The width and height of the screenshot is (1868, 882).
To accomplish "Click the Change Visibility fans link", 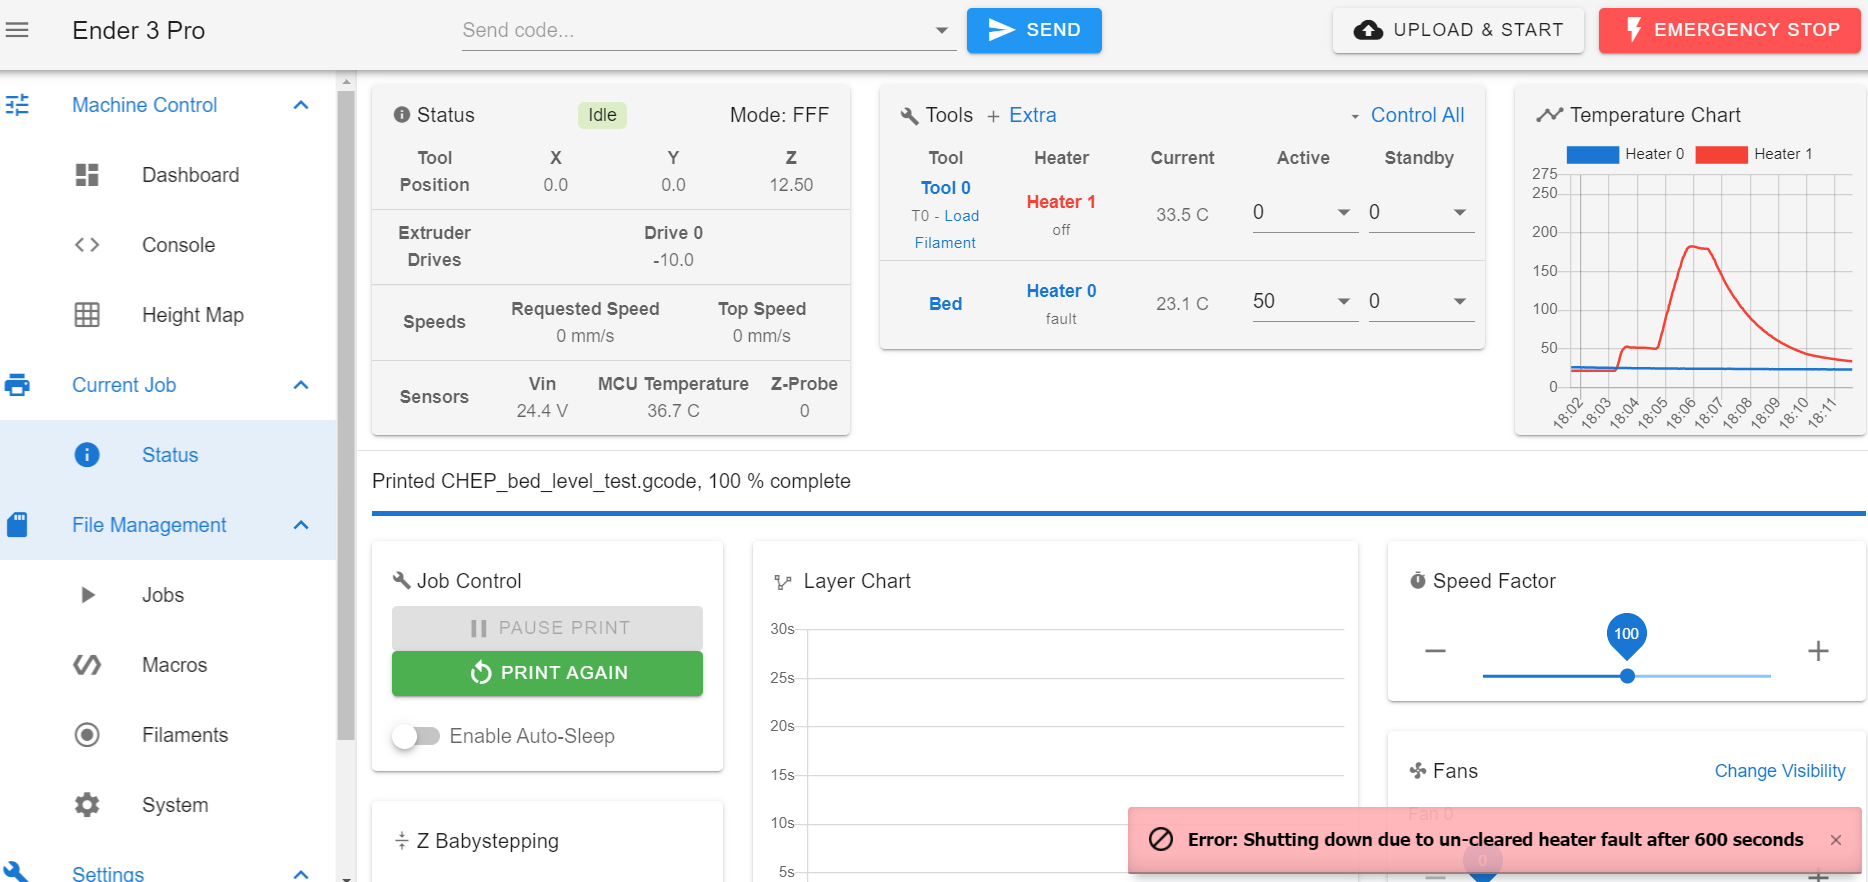I will click(1780, 771).
